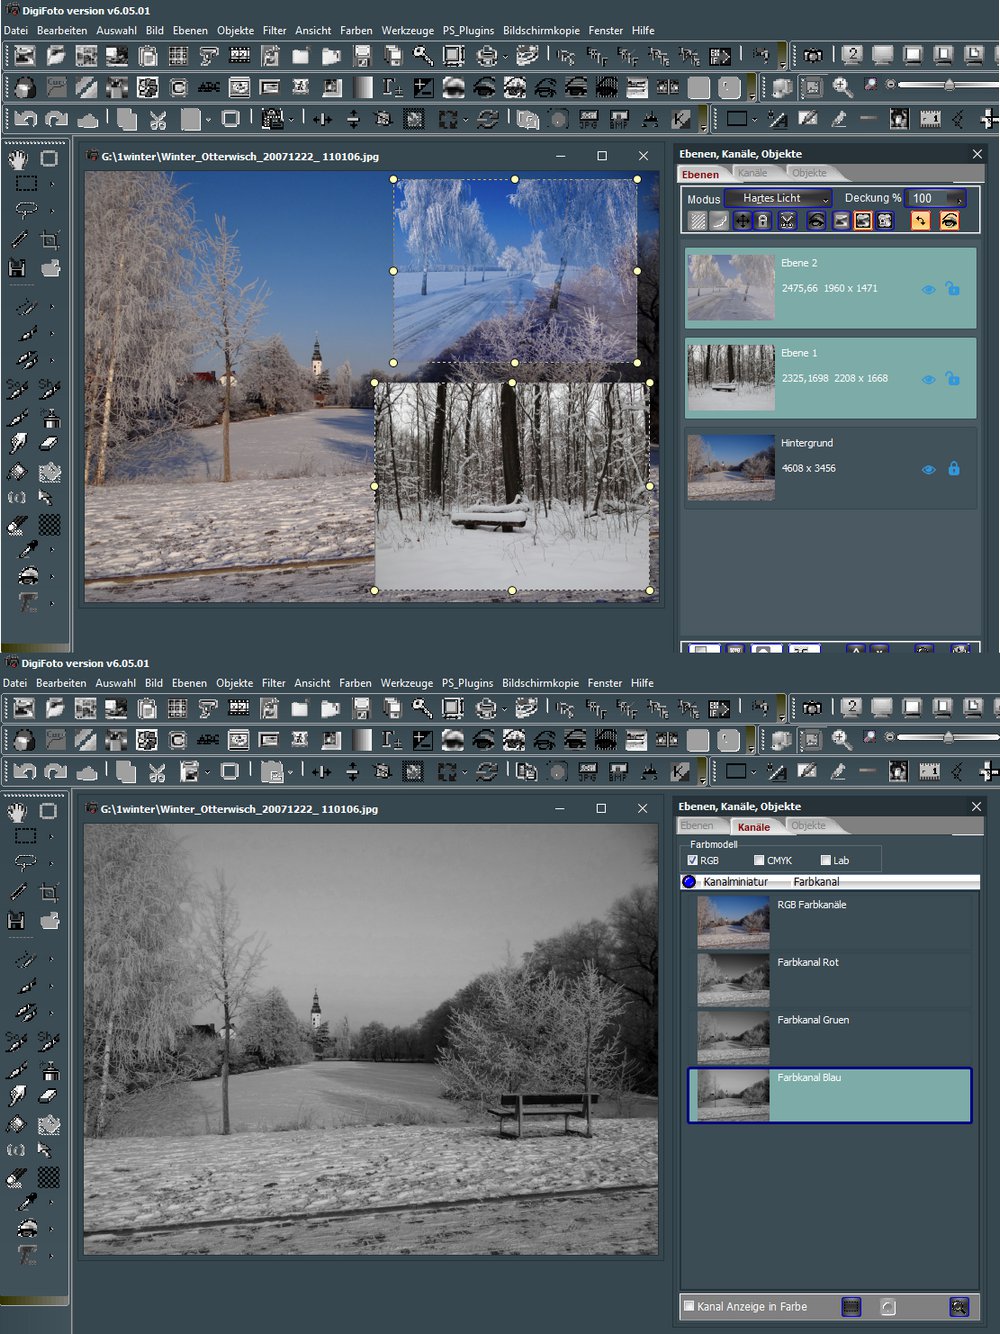This screenshot has height=1334, width=1000.
Task: Click the padlock icon below Modus dropdown
Action: (763, 221)
